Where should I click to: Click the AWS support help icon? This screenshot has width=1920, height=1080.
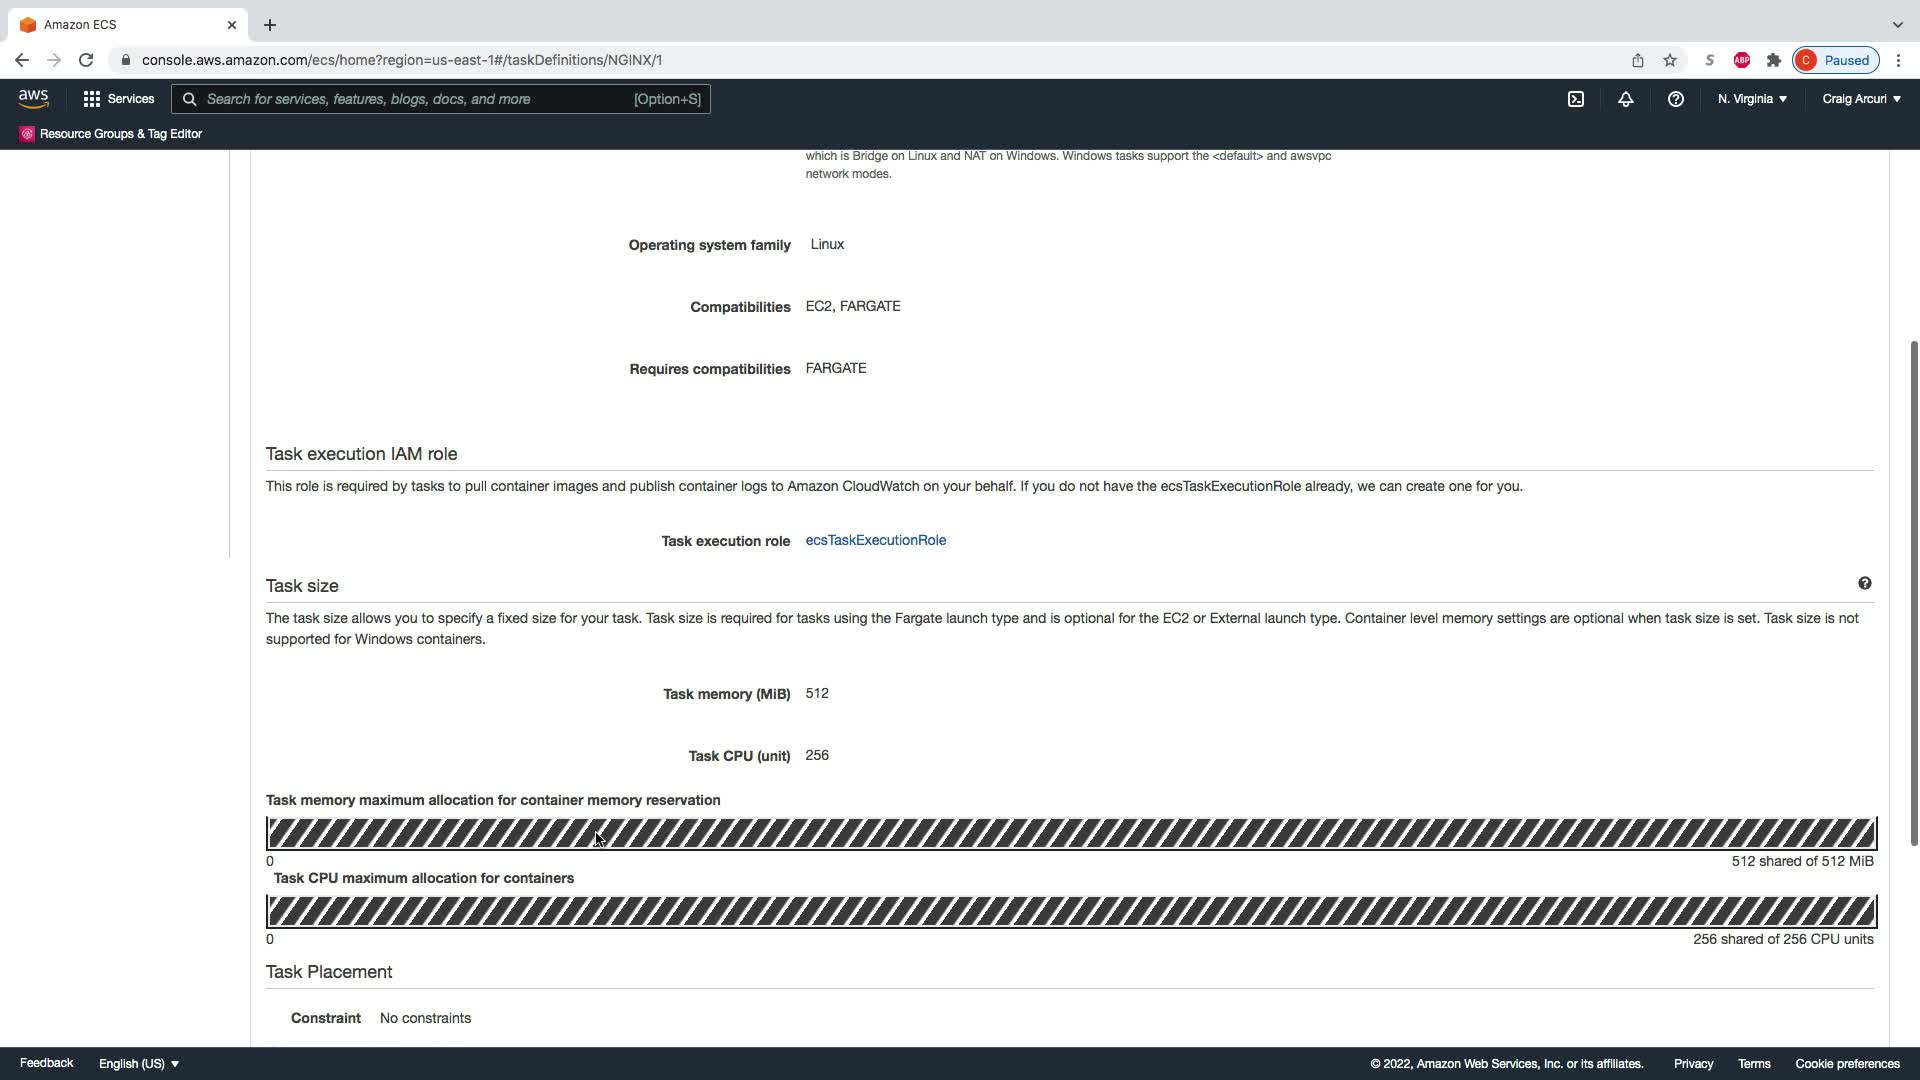pos(1676,99)
